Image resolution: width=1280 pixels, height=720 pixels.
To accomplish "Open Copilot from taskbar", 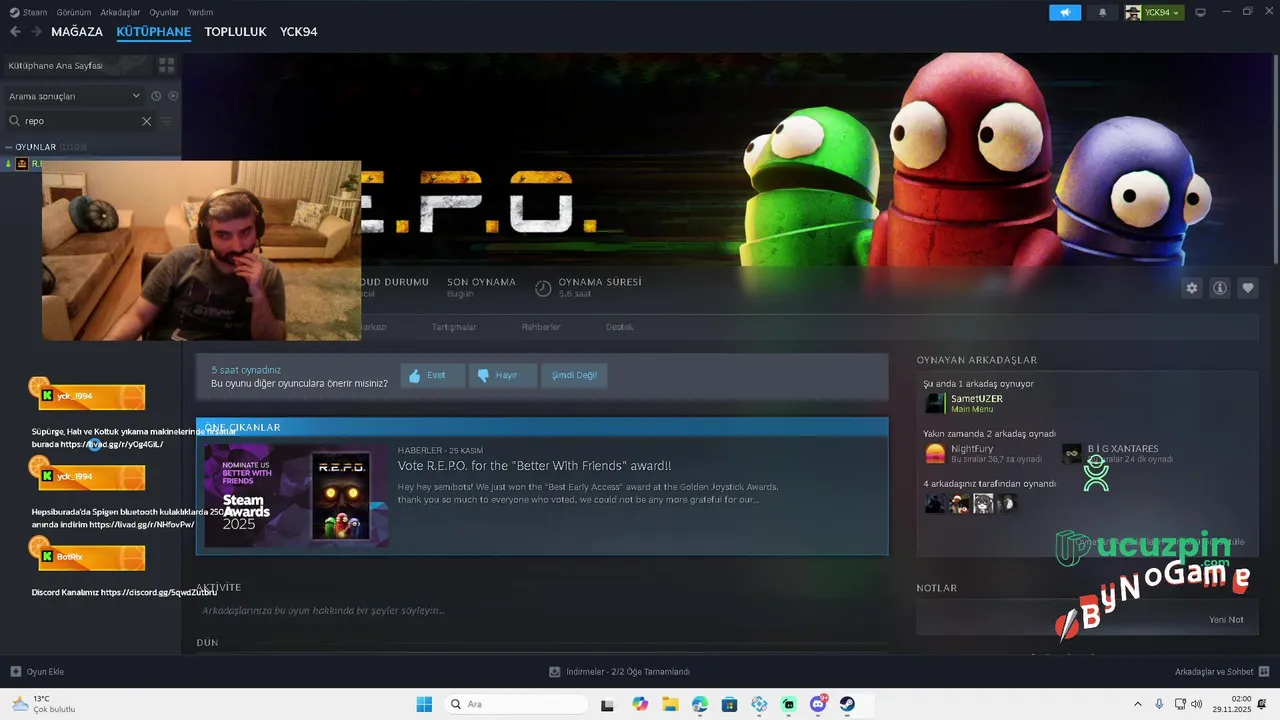I will tap(640, 704).
